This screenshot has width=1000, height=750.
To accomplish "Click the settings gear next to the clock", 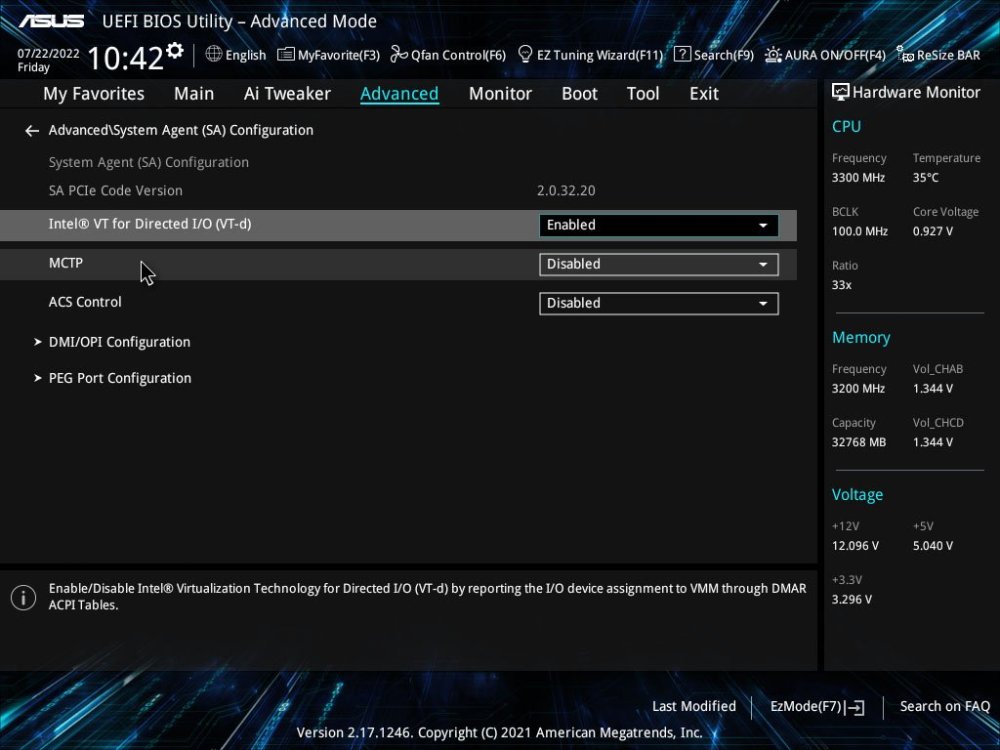I will (x=175, y=50).
